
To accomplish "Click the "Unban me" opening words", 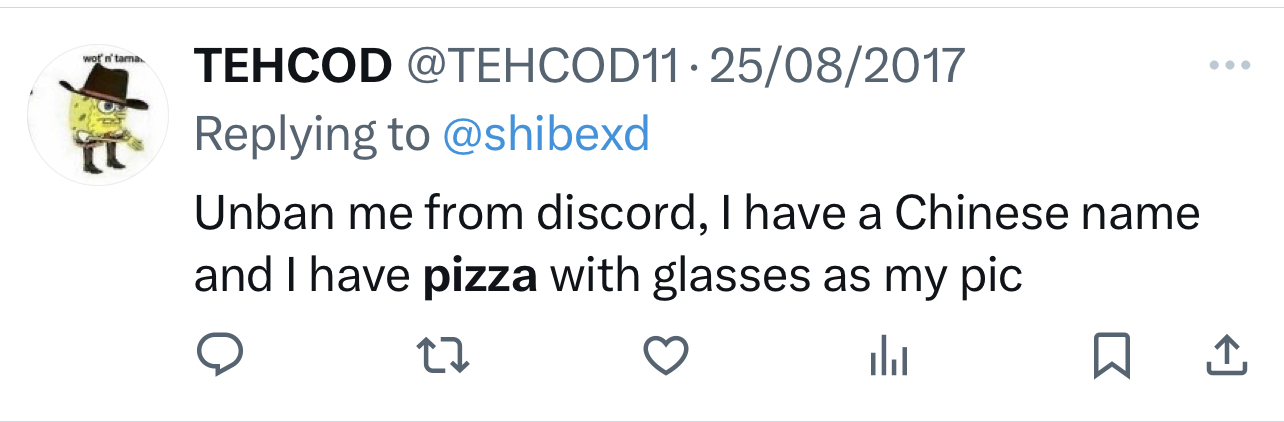I will pyautogui.click(x=283, y=213).
